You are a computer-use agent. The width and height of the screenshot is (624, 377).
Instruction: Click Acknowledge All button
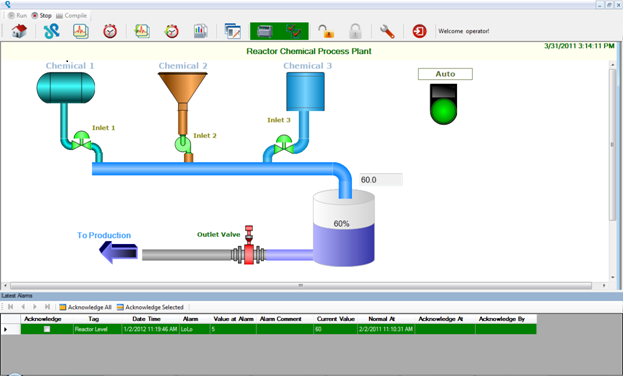pyautogui.click(x=85, y=307)
